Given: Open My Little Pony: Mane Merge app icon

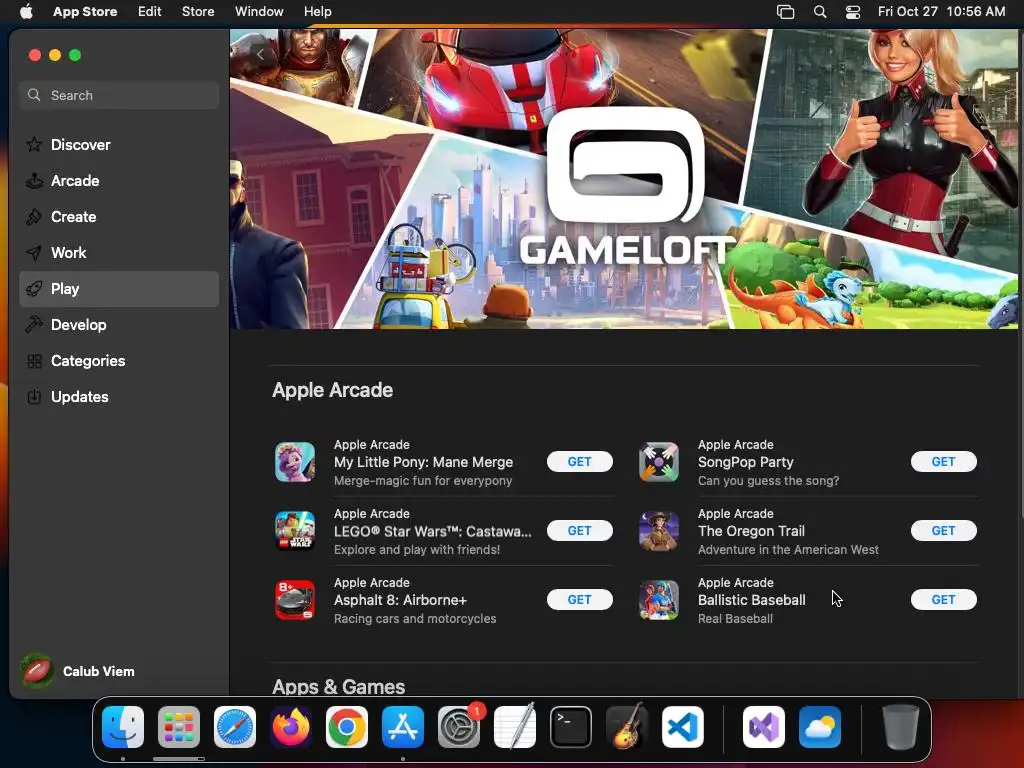Looking at the screenshot, I should click(295, 462).
